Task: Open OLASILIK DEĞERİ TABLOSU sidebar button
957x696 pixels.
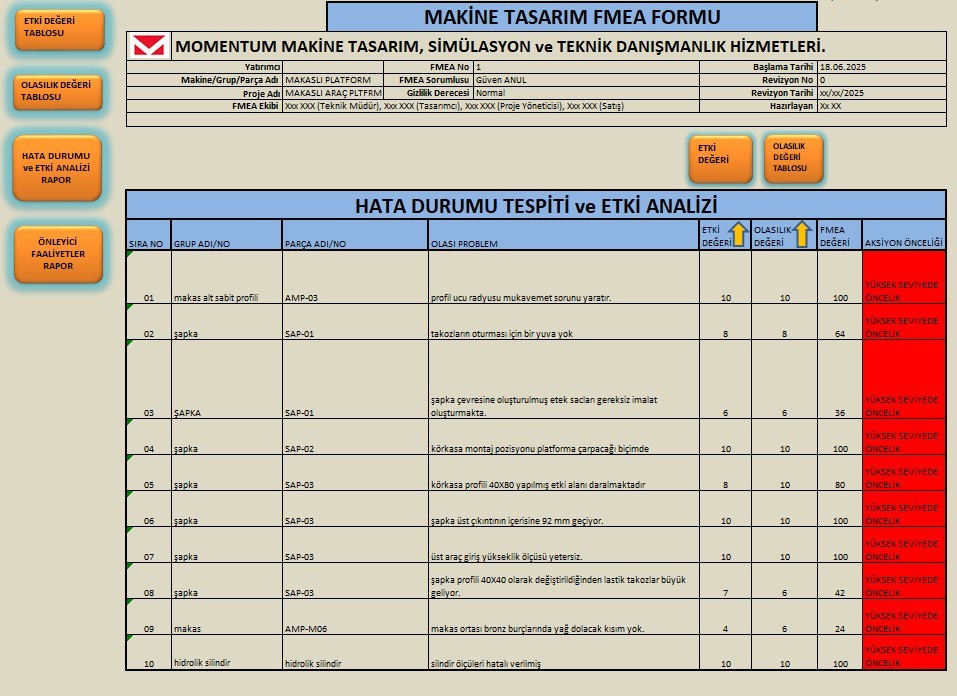Action: tap(58, 92)
